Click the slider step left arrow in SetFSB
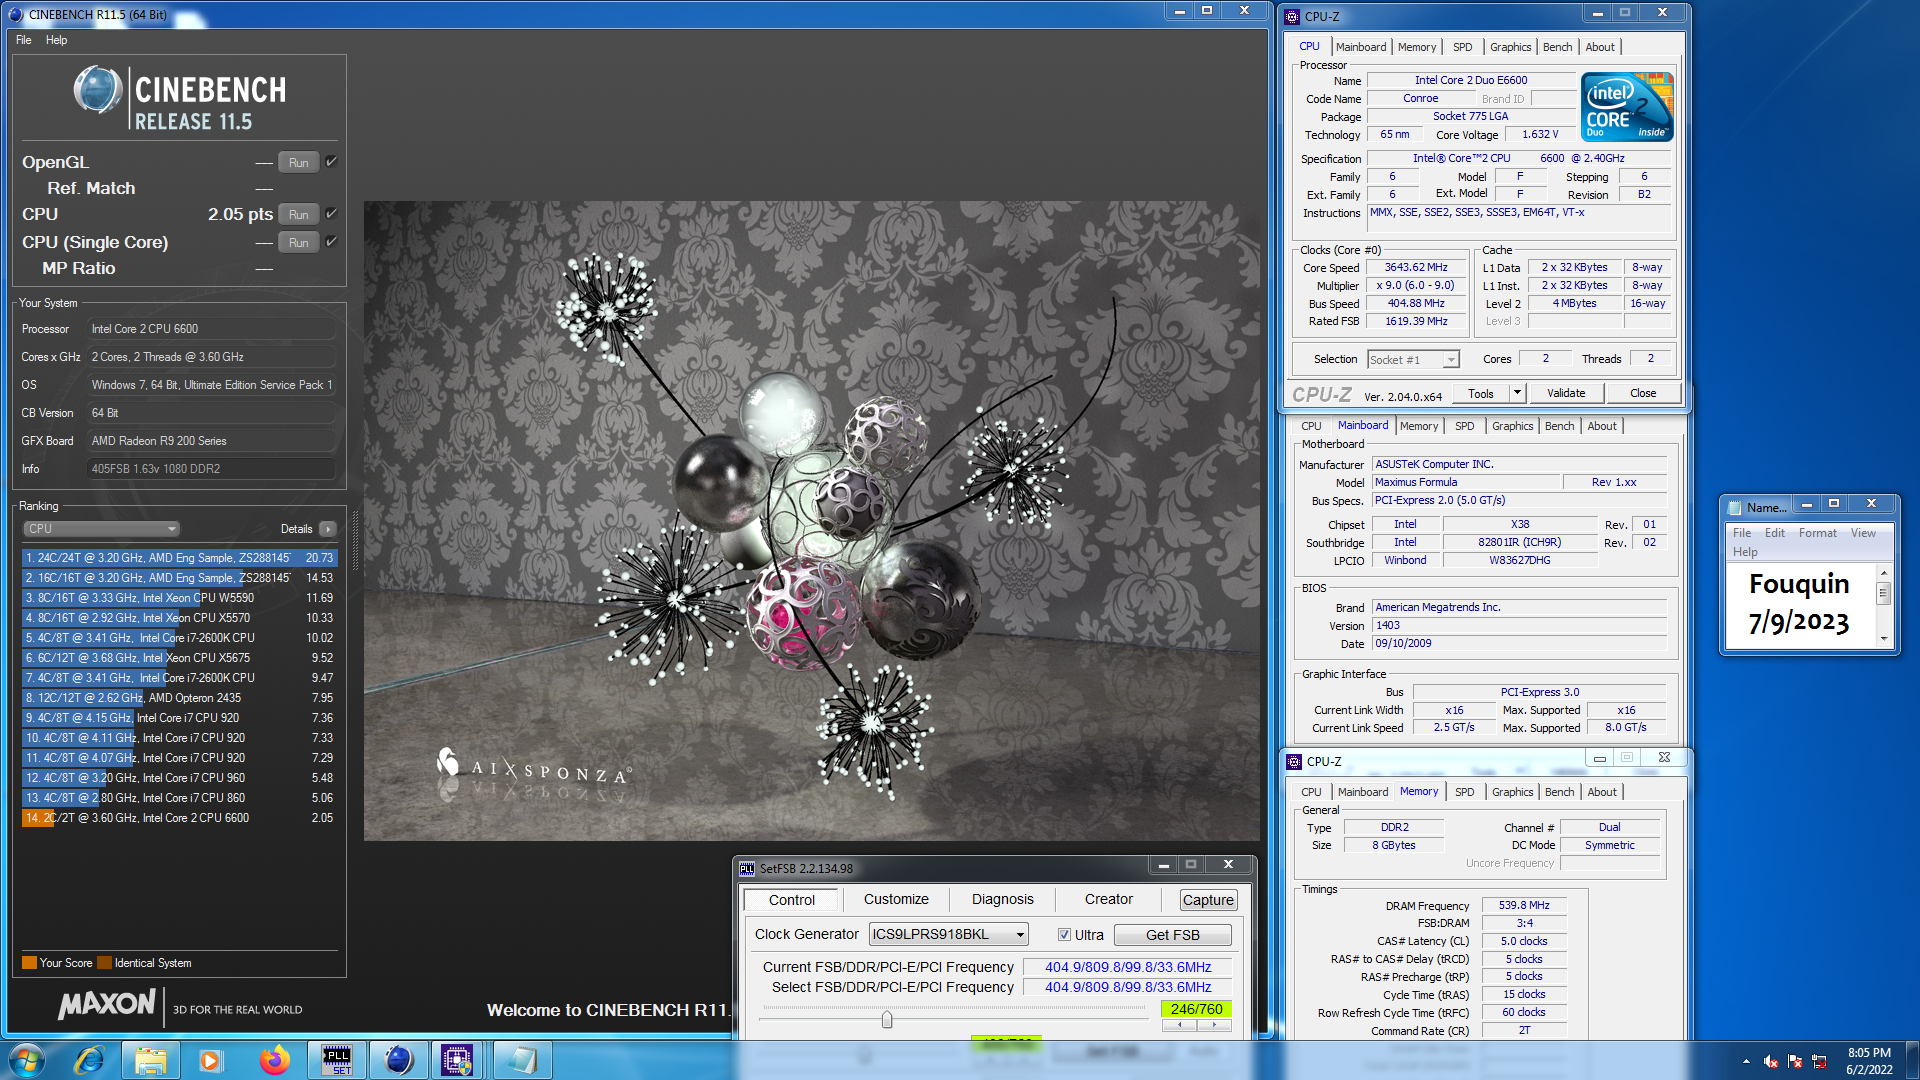Viewport: 1920px width, 1080px height. tap(1180, 1025)
